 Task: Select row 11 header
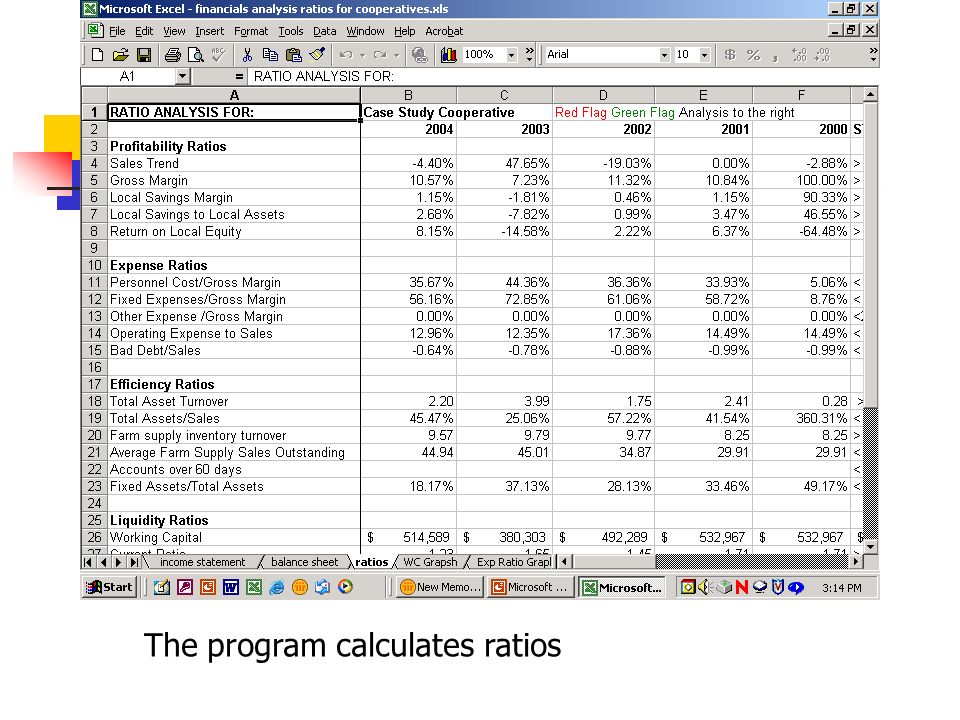(94, 282)
